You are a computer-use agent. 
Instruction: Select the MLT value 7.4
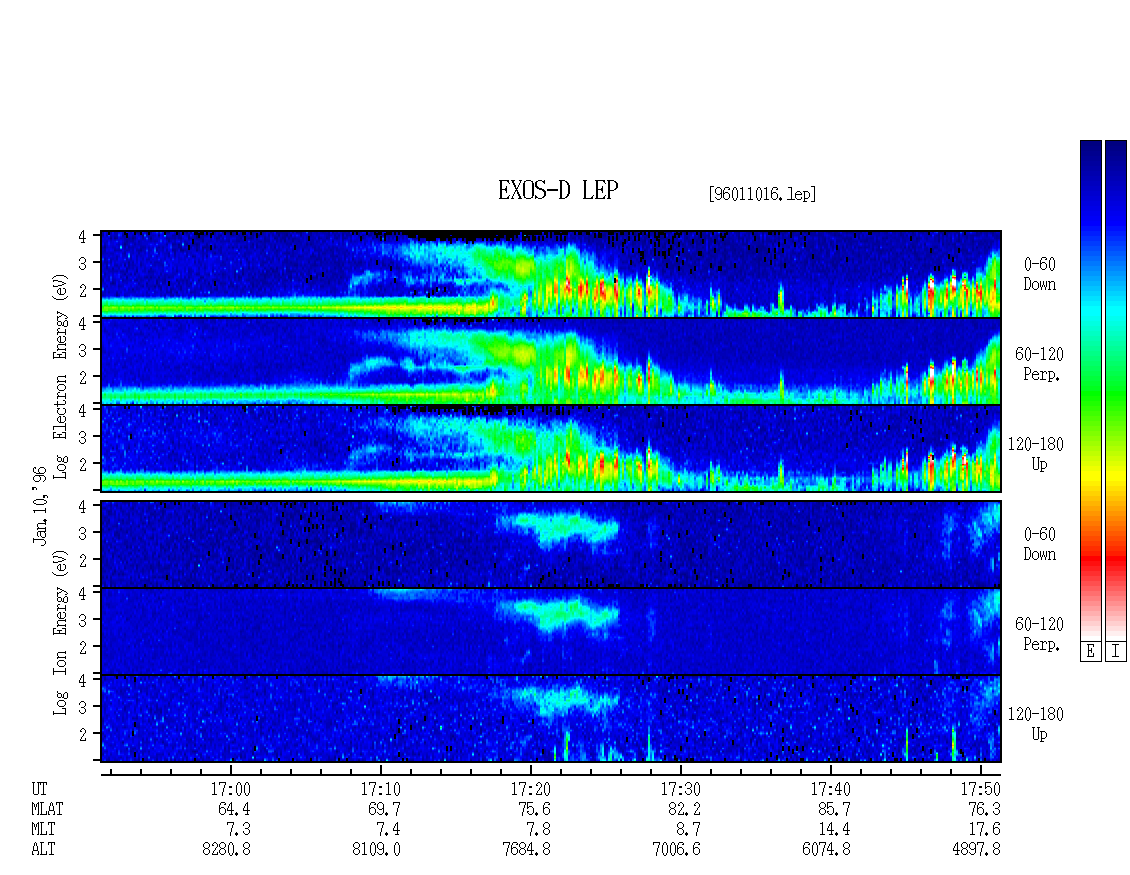pos(388,830)
